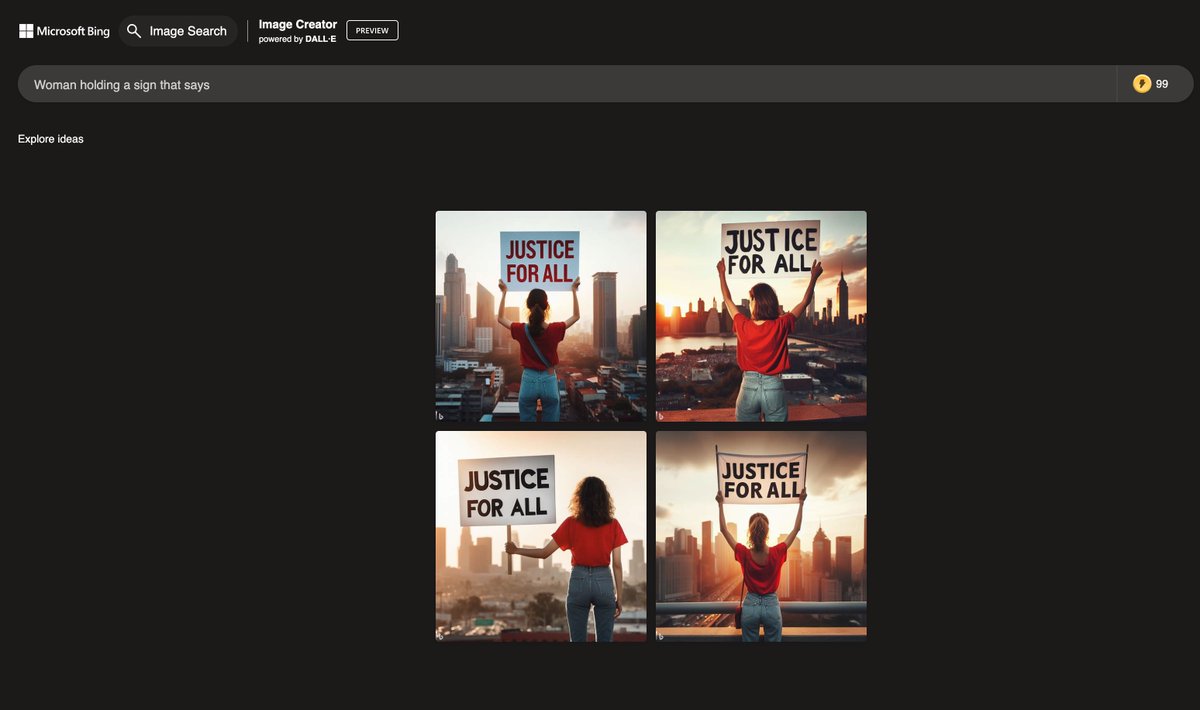This screenshot has height=710, width=1200.
Task: Click the Microsoft four-square logo
Action: click(26, 31)
